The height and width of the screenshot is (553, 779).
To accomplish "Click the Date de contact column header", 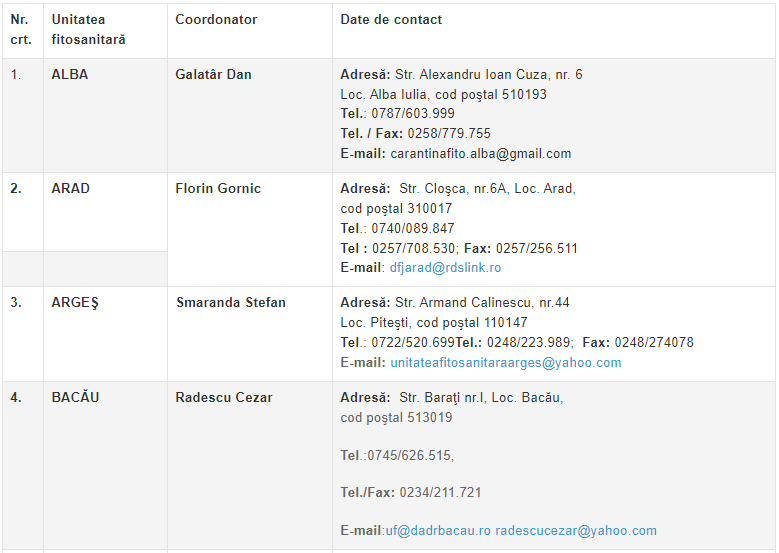I will (554, 31).
